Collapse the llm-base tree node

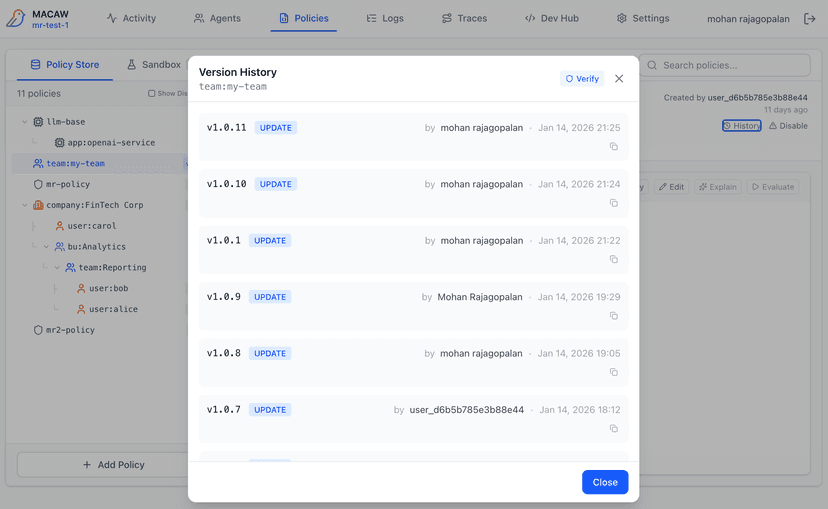(24, 122)
